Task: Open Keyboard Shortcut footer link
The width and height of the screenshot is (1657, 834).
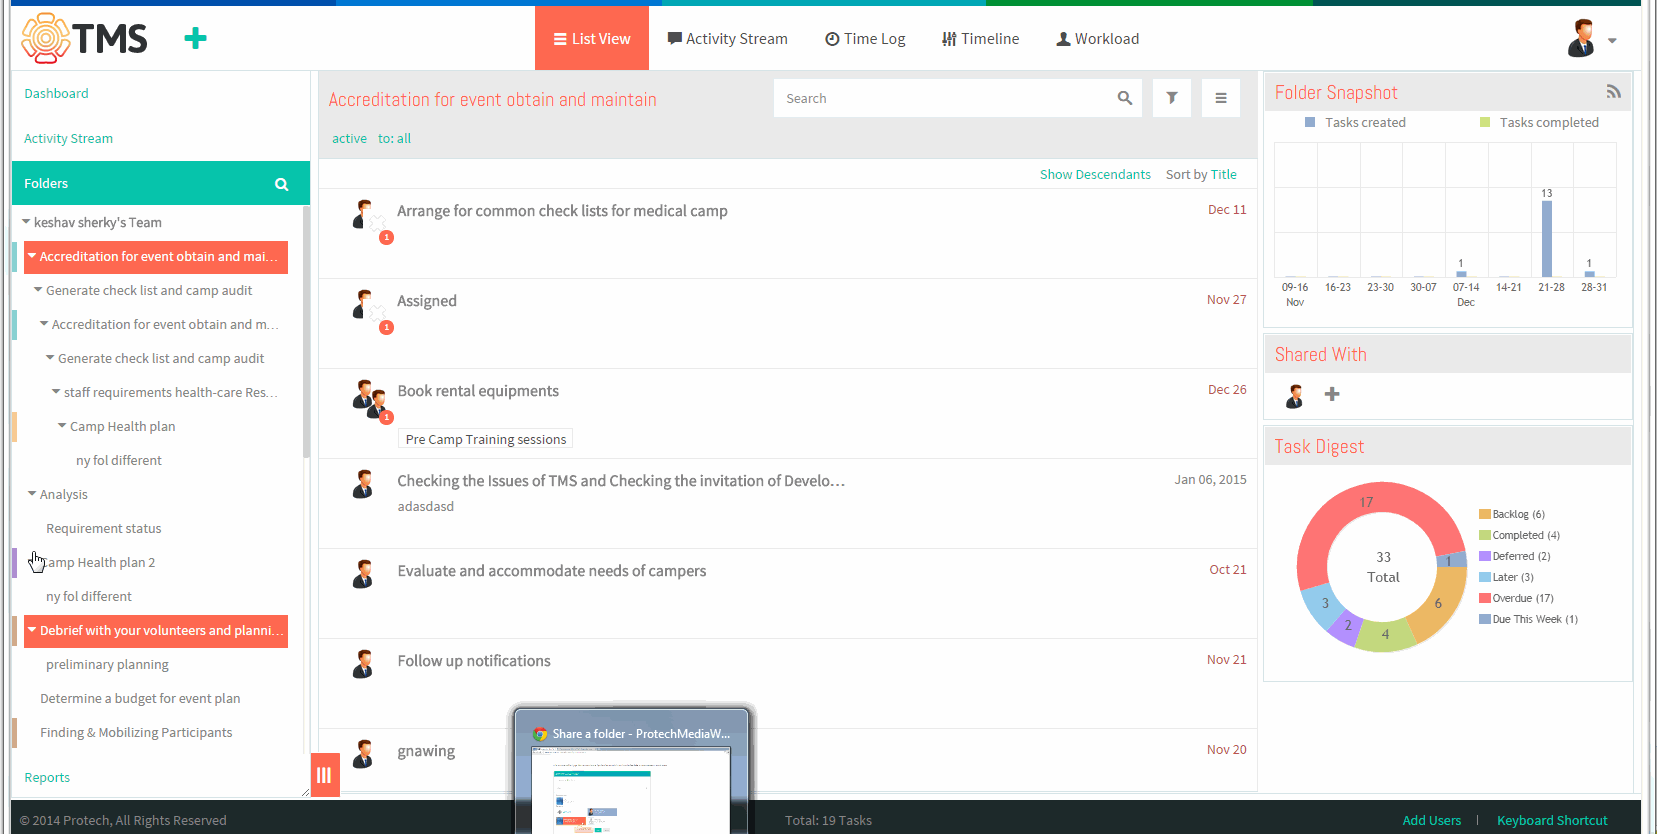Action: click(1552, 820)
